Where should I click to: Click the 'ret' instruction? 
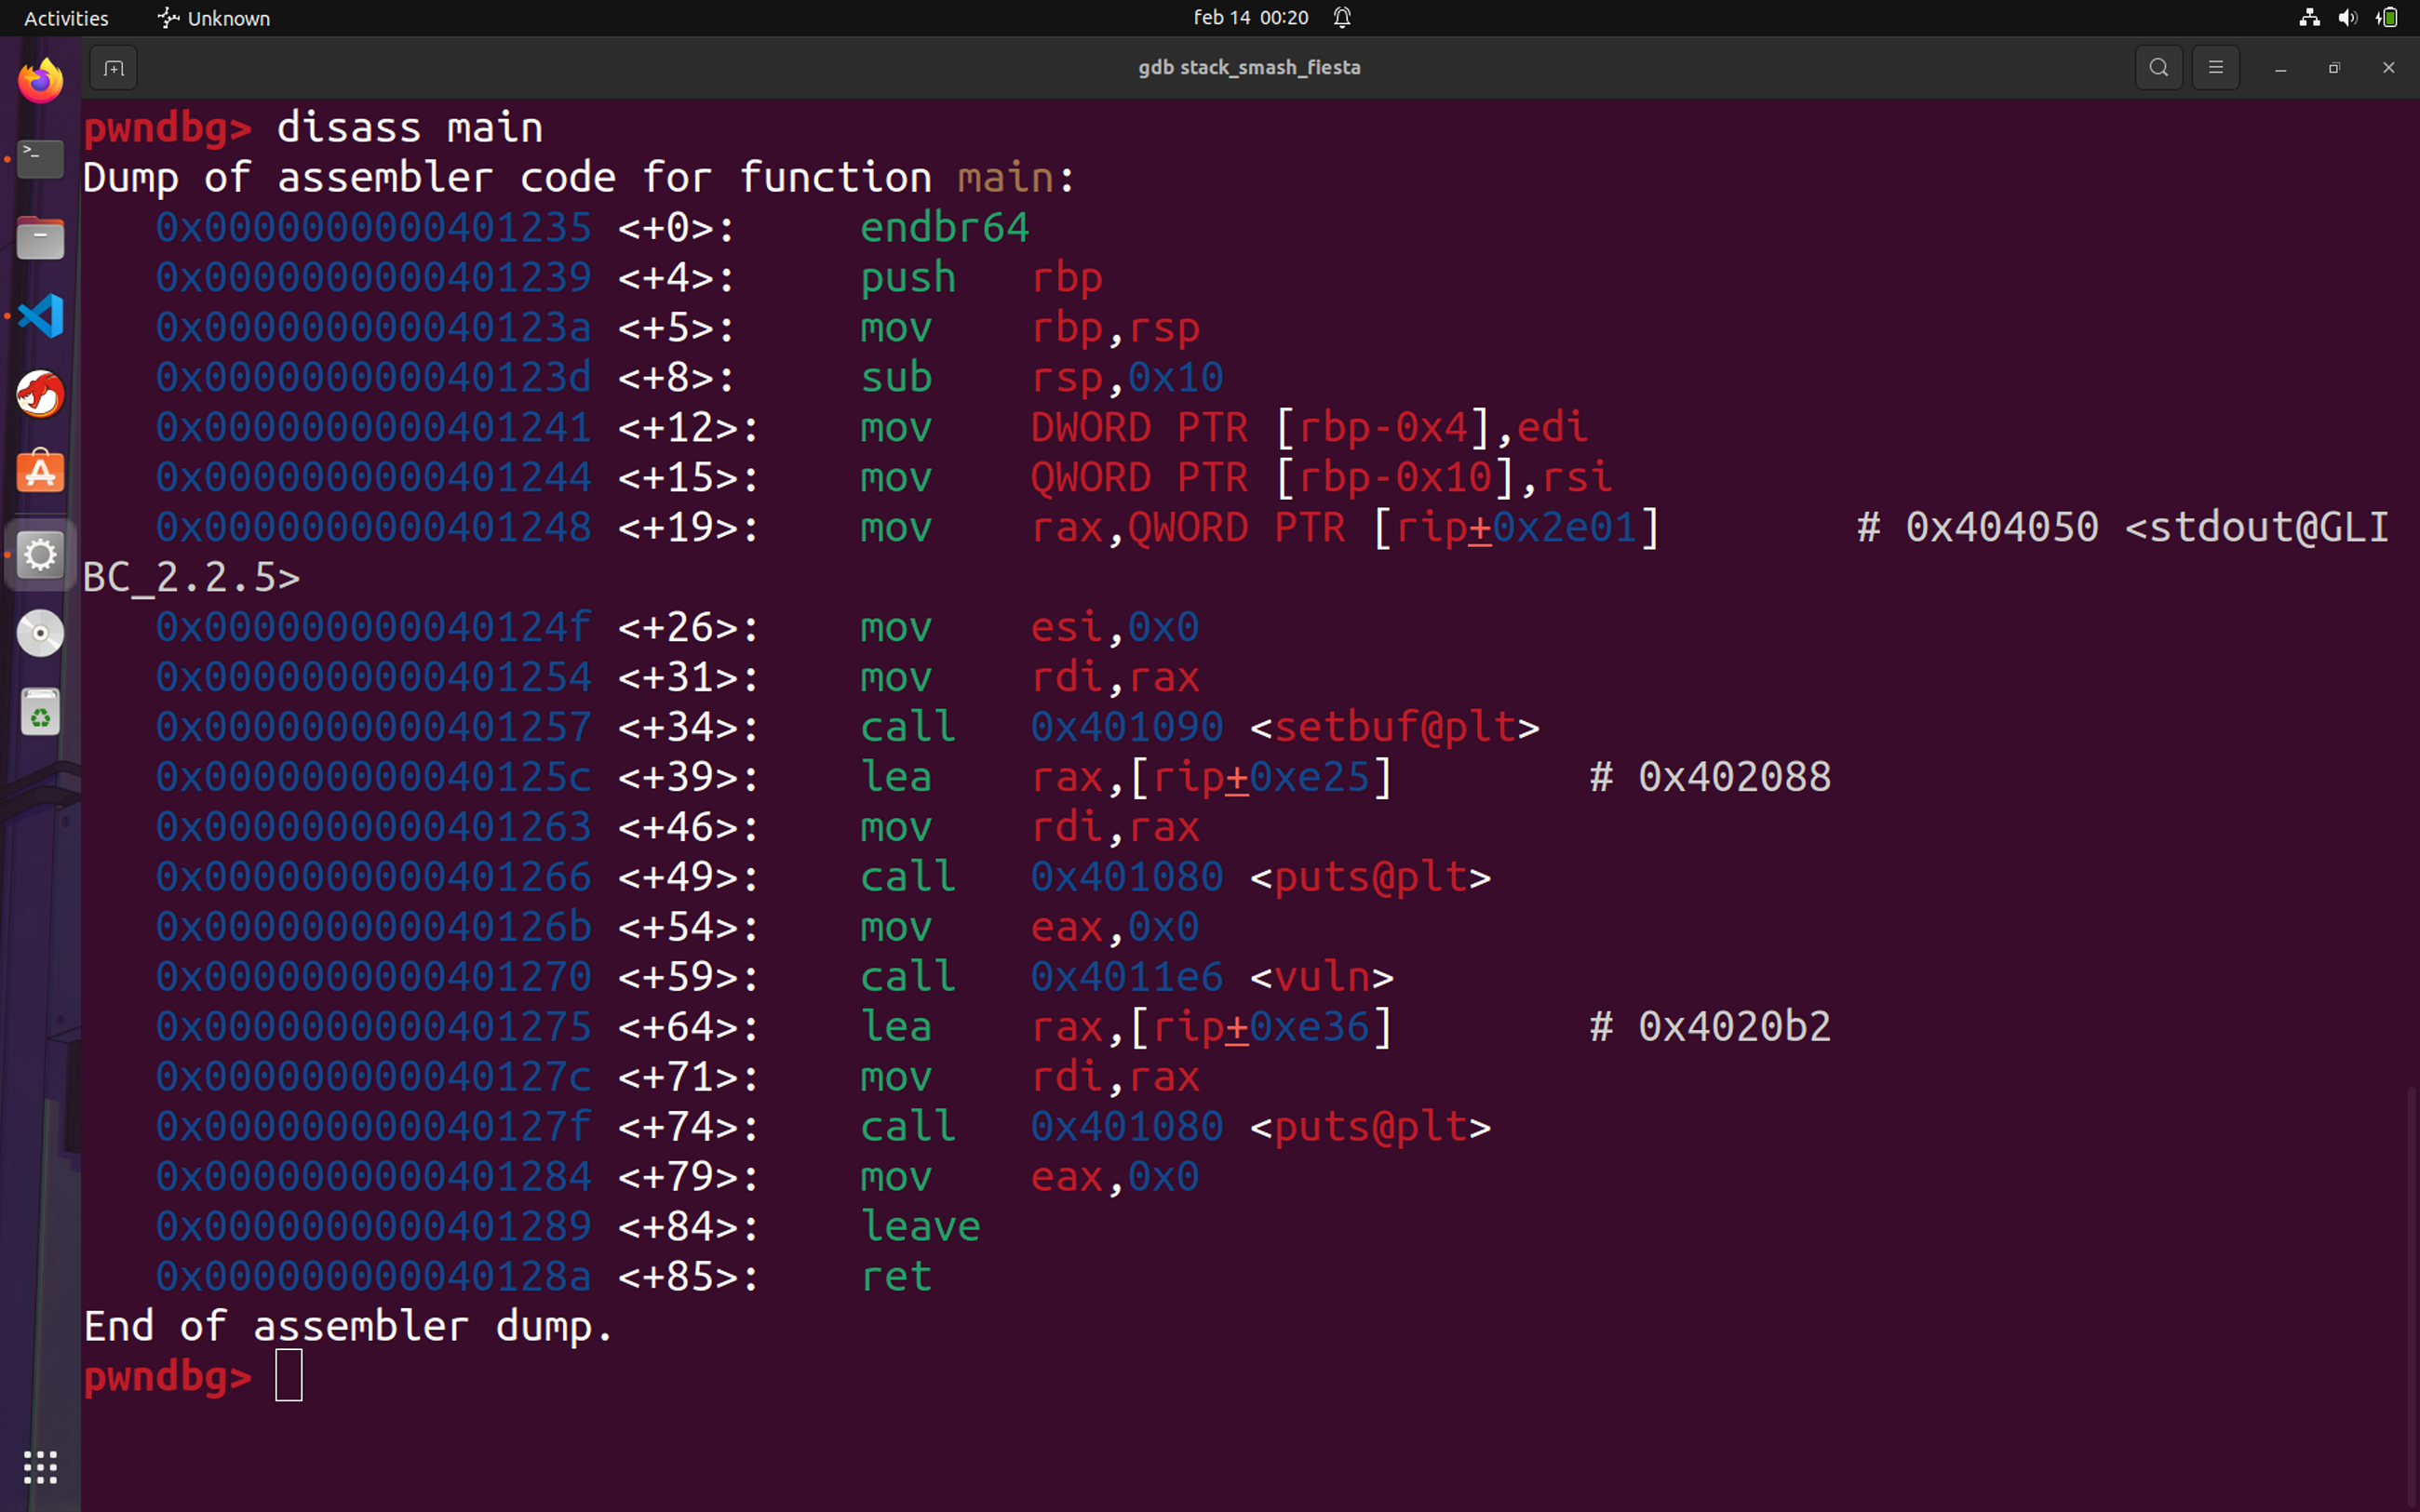tap(896, 1277)
